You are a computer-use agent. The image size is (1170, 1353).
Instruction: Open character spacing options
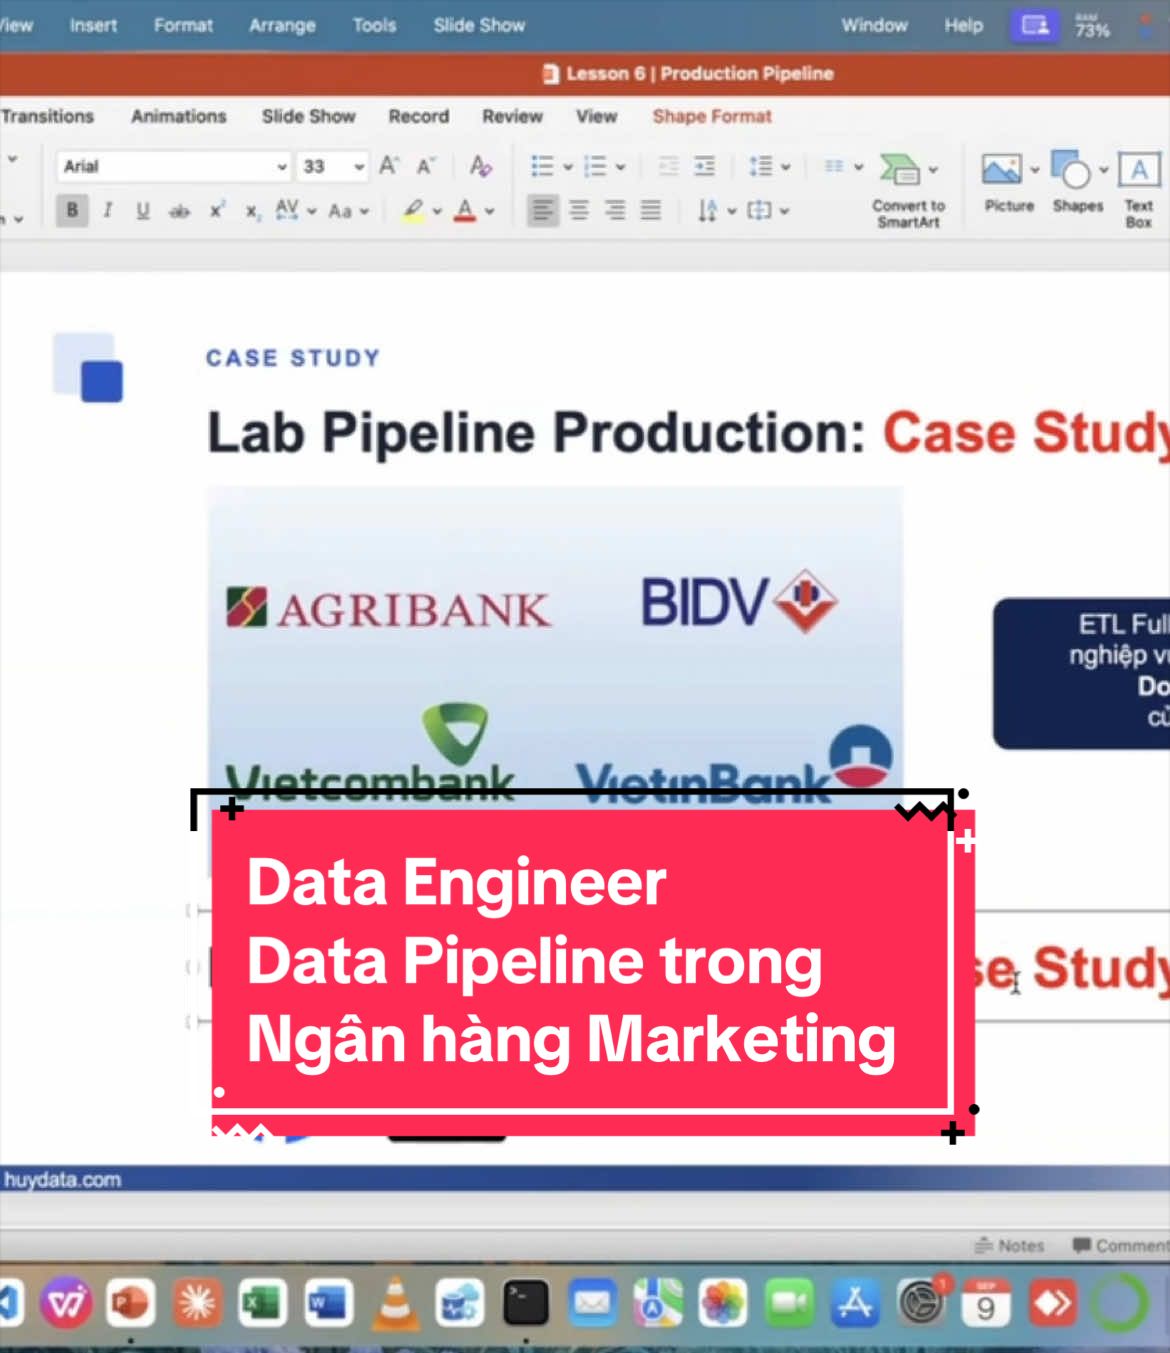(x=294, y=210)
